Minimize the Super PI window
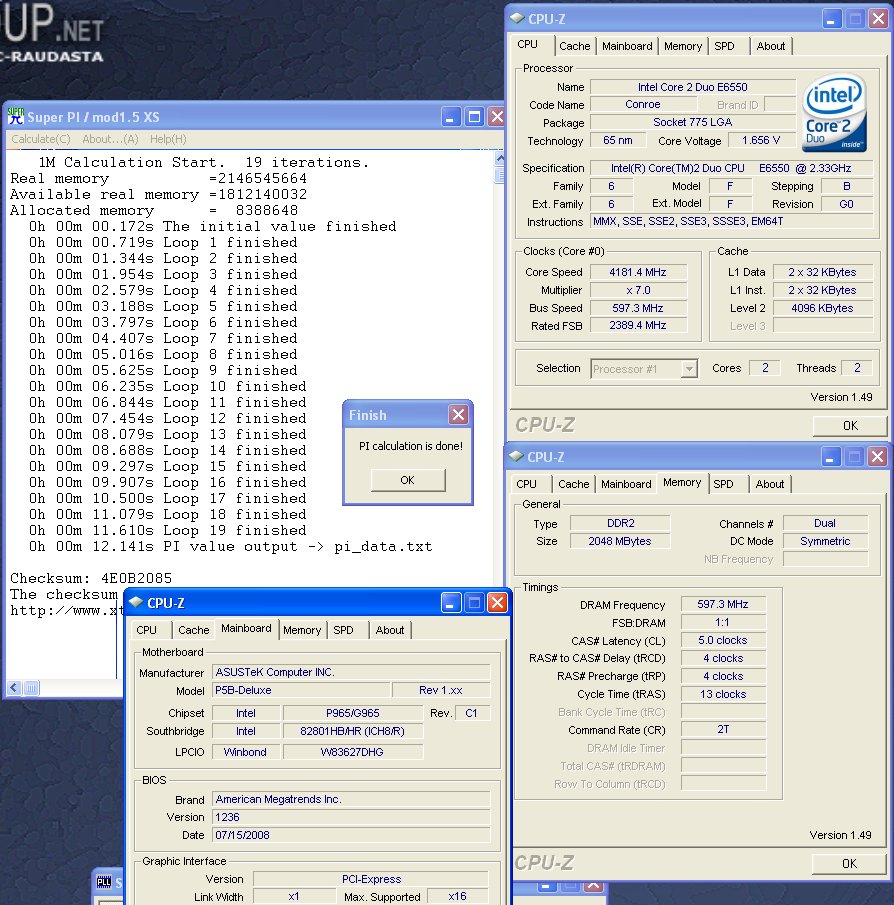This screenshot has width=894, height=905. point(451,117)
